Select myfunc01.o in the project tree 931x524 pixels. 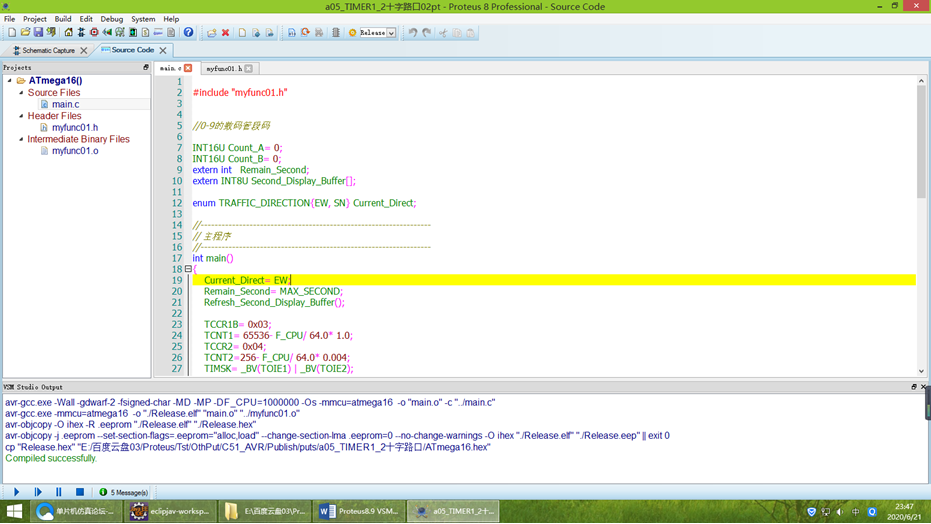coord(75,151)
